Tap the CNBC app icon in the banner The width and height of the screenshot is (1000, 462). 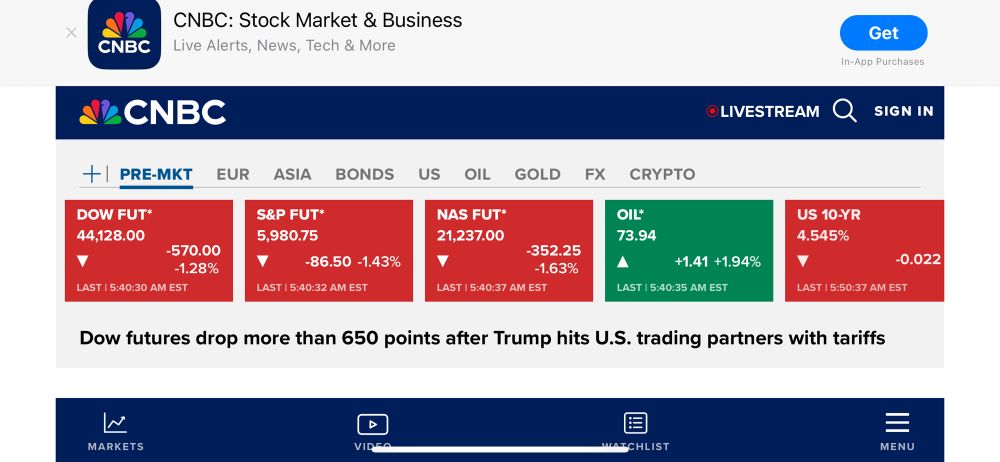point(124,33)
